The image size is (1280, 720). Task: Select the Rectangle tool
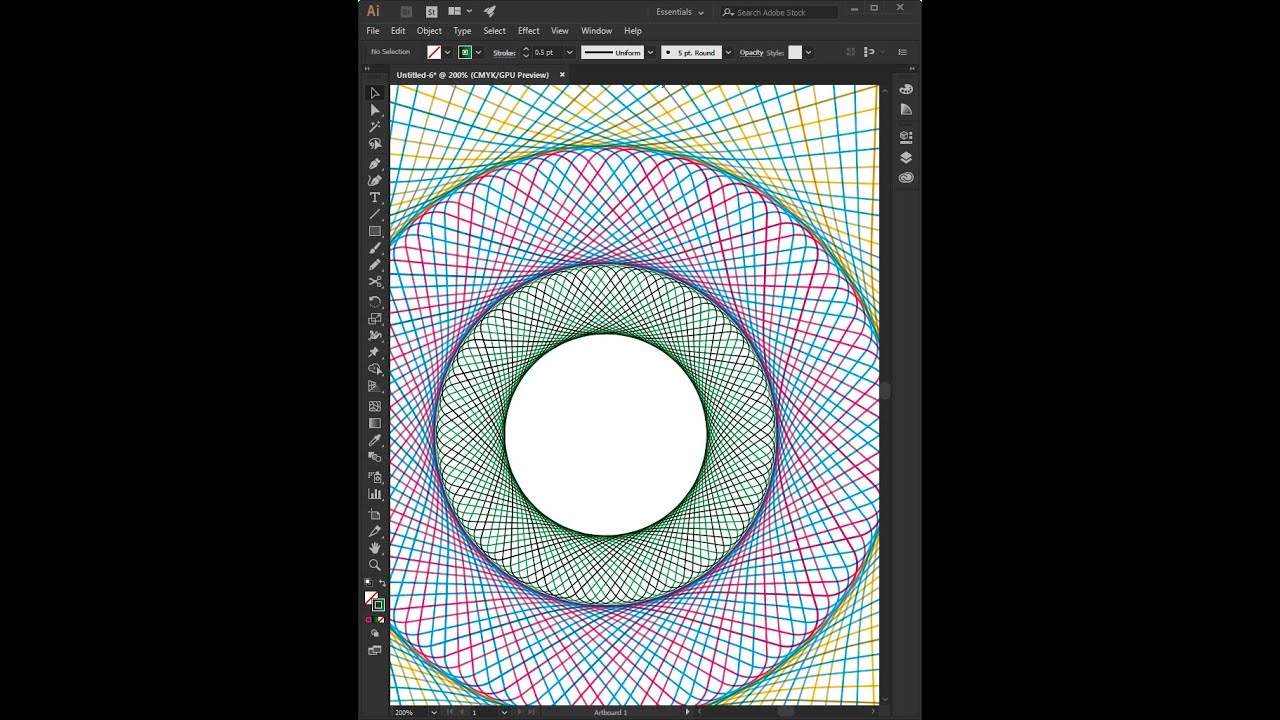[375, 231]
